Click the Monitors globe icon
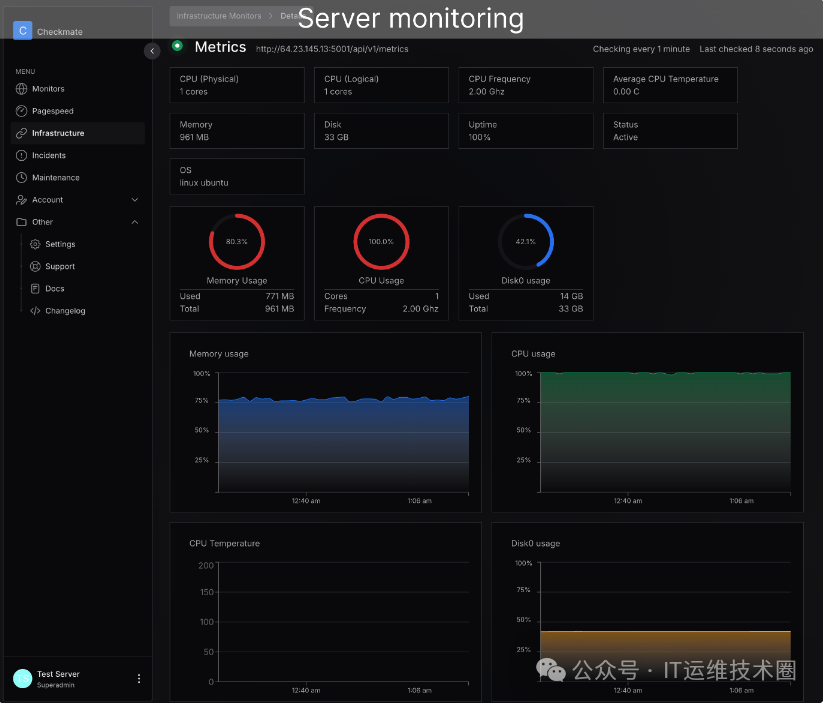 click(22, 89)
